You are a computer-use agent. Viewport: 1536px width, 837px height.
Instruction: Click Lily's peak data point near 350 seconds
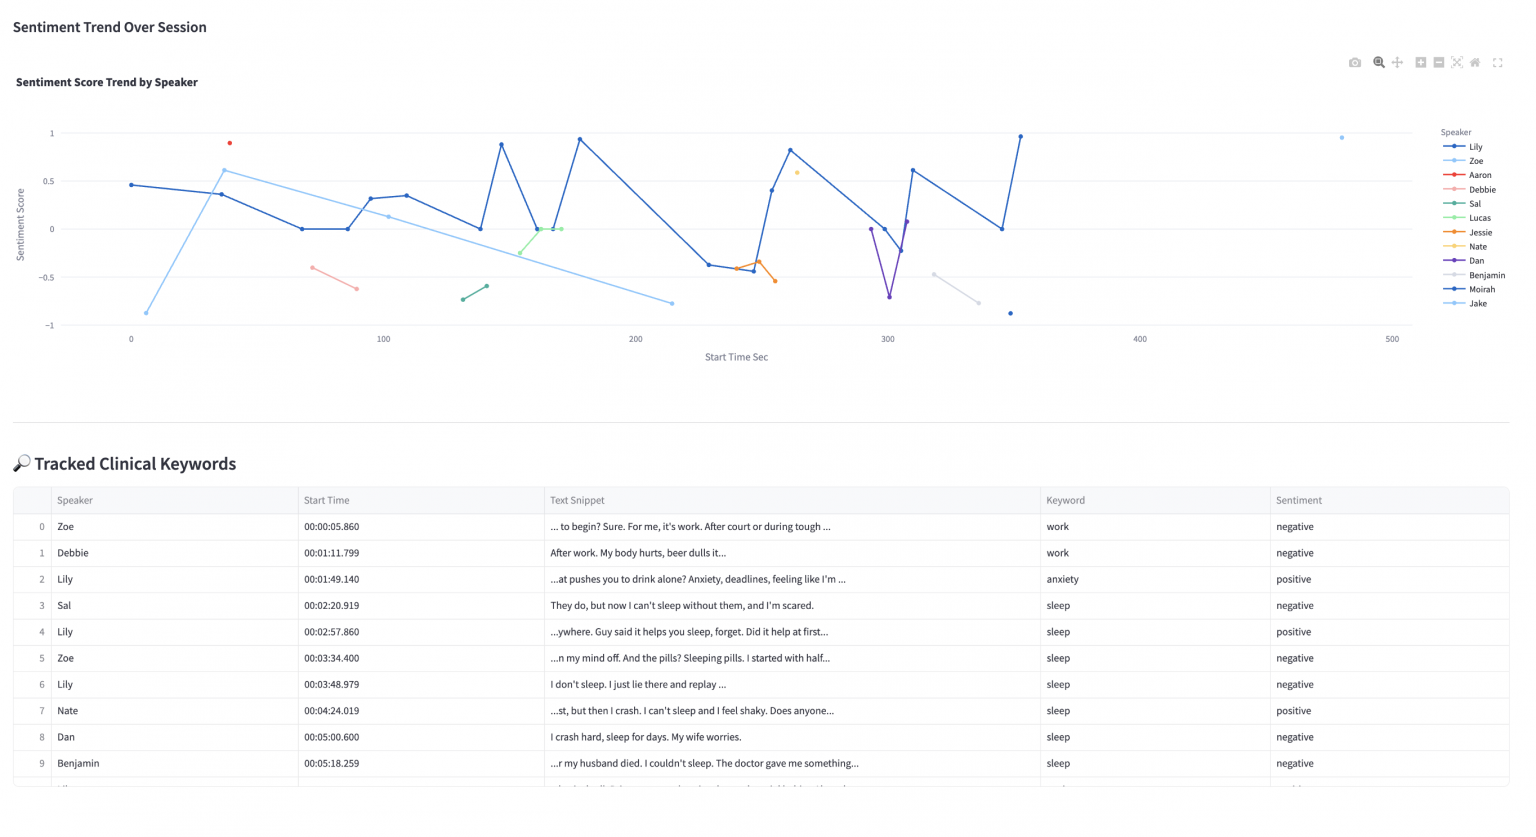point(1020,136)
